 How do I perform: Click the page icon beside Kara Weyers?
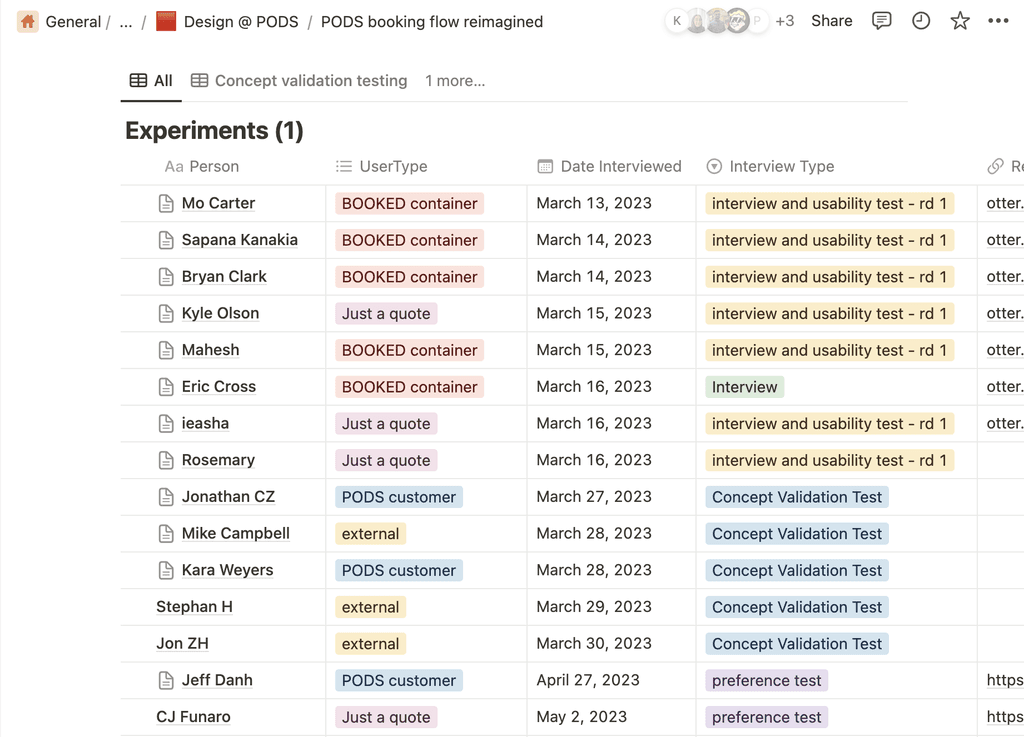[166, 571]
